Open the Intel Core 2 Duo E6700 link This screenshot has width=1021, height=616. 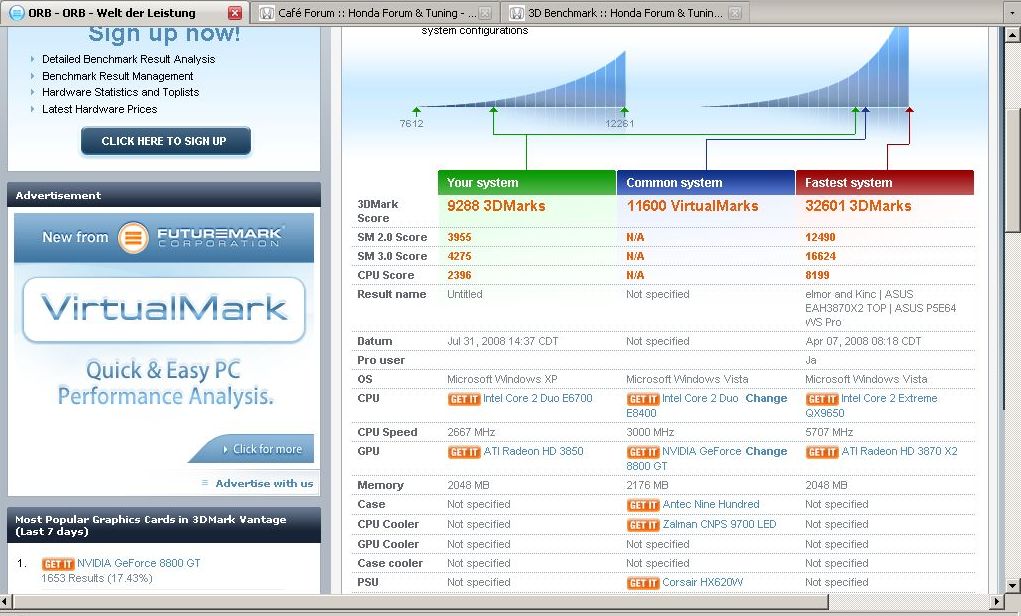pyautogui.click(x=538, y=399)
